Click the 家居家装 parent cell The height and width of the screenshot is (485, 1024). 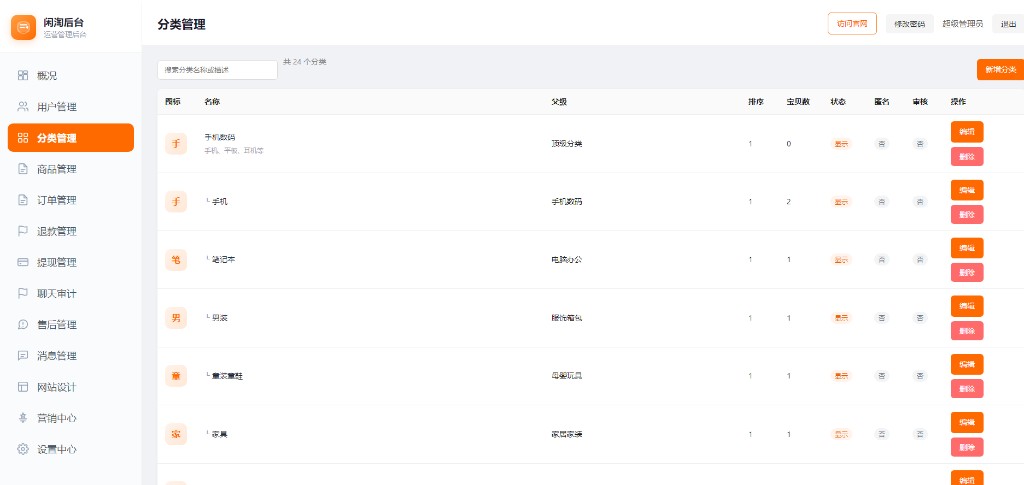coord(566,434)
